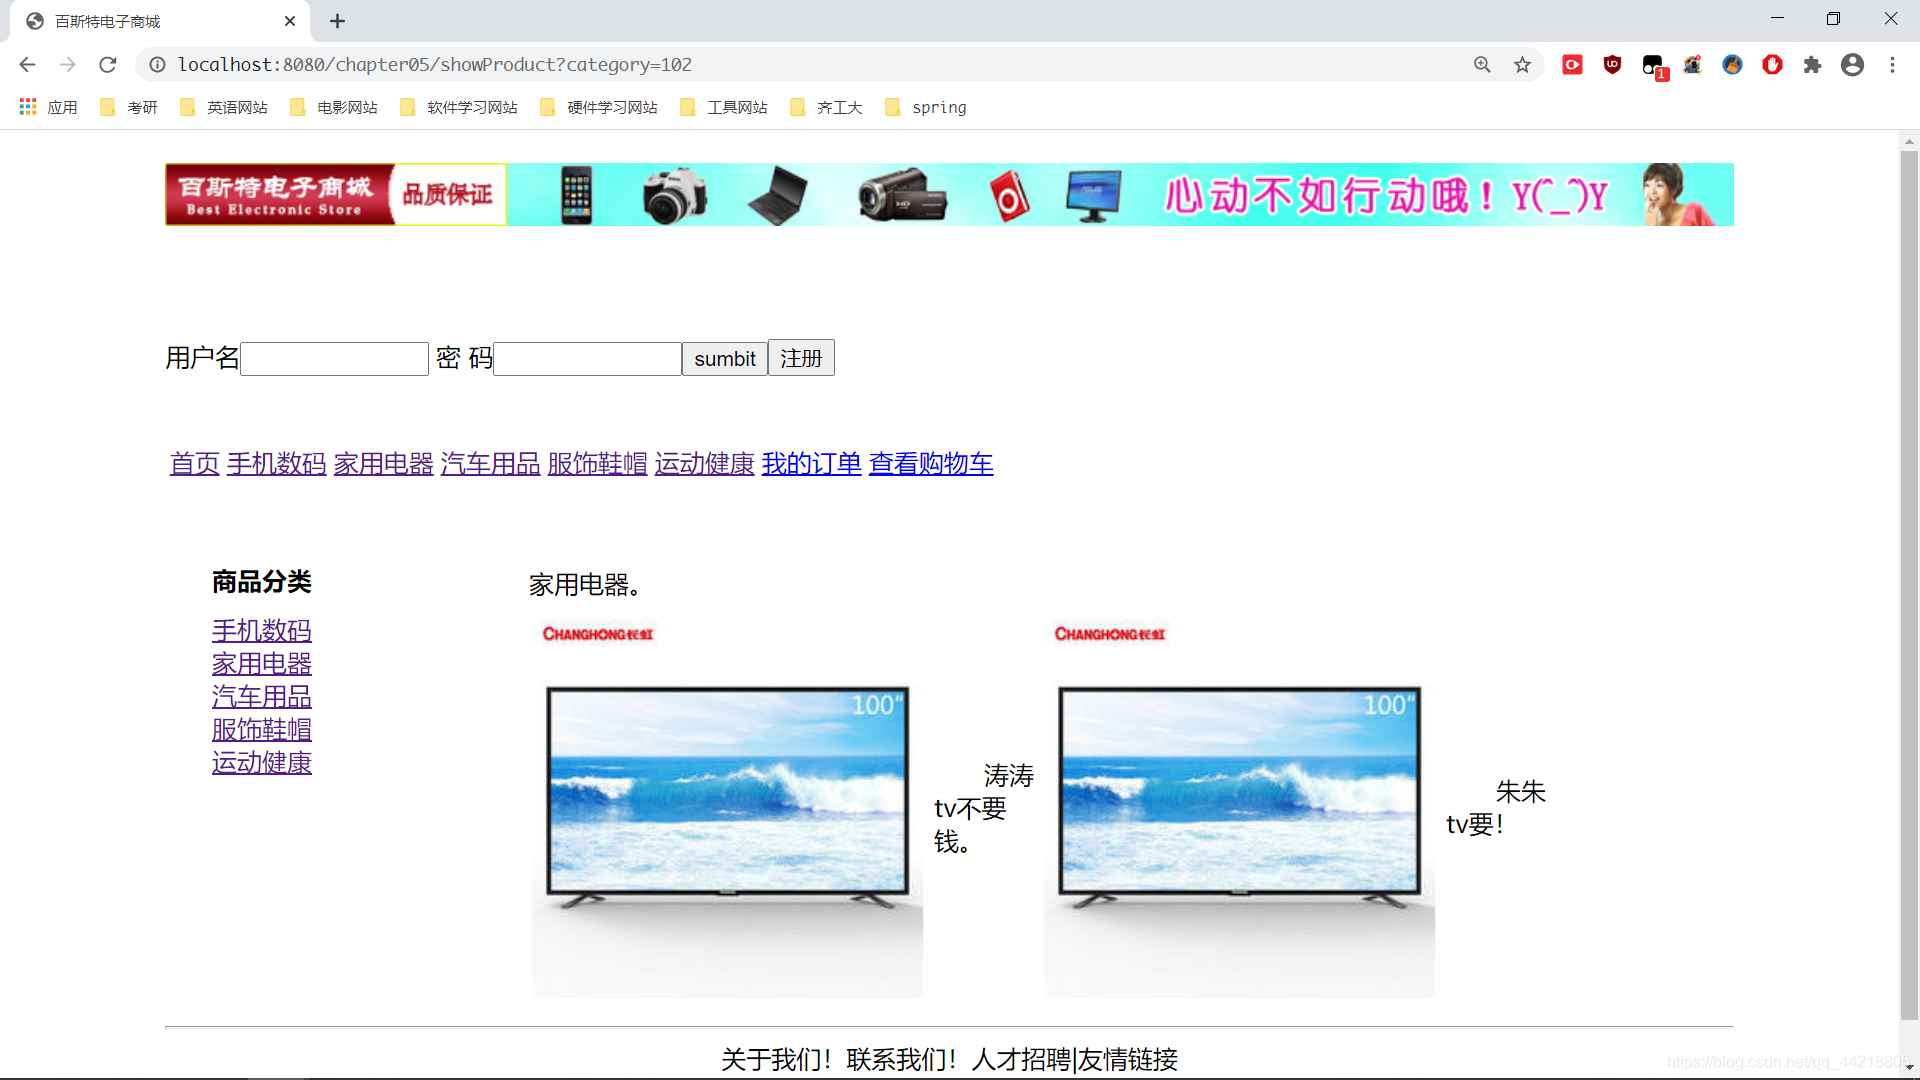The width and height of the screenshot is (1920, 1080).
Task: Select 家用电器 under 商品分类 sidebar
Action: [262, 664]
